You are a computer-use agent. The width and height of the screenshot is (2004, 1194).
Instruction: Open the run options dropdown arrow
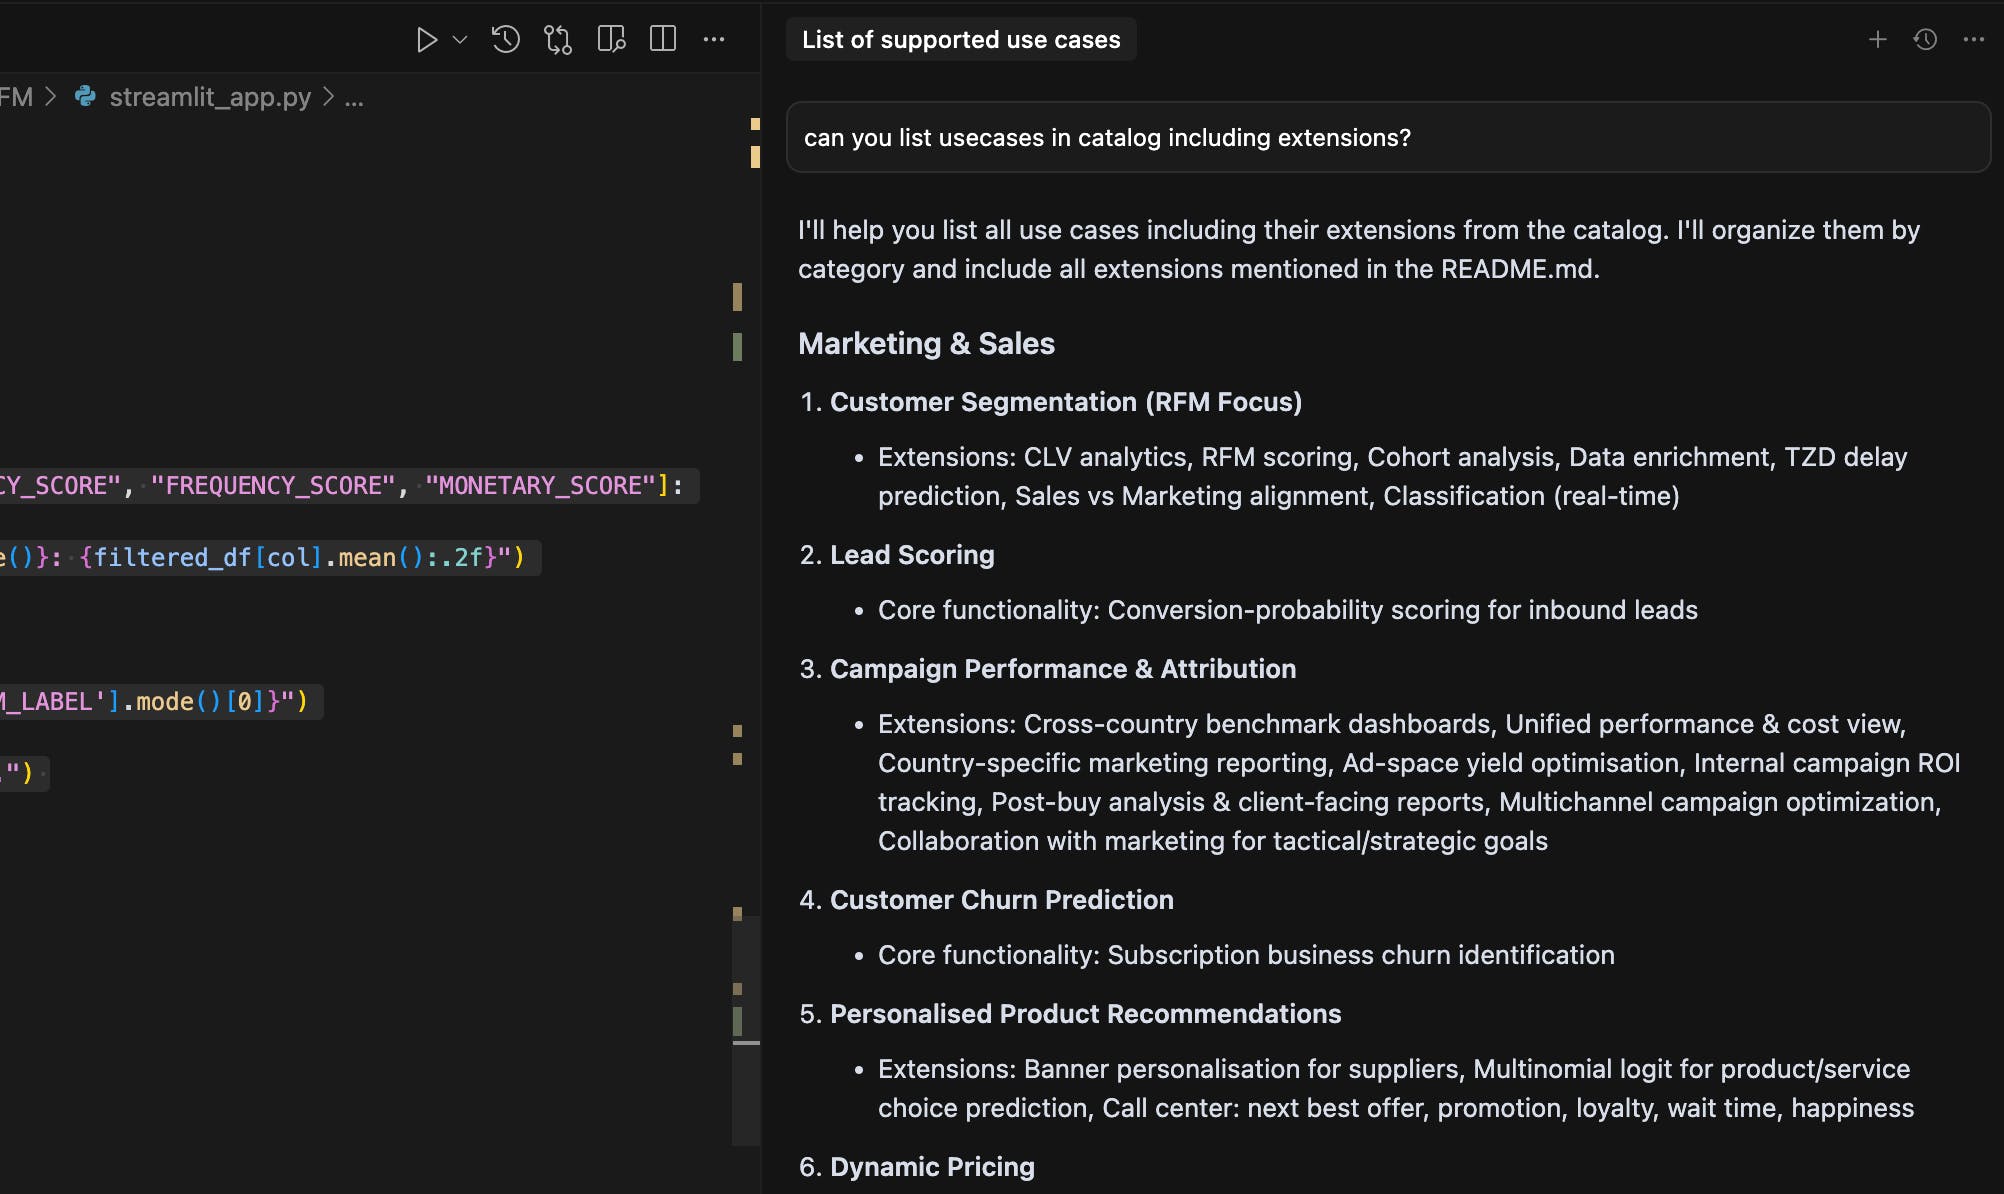460,40
